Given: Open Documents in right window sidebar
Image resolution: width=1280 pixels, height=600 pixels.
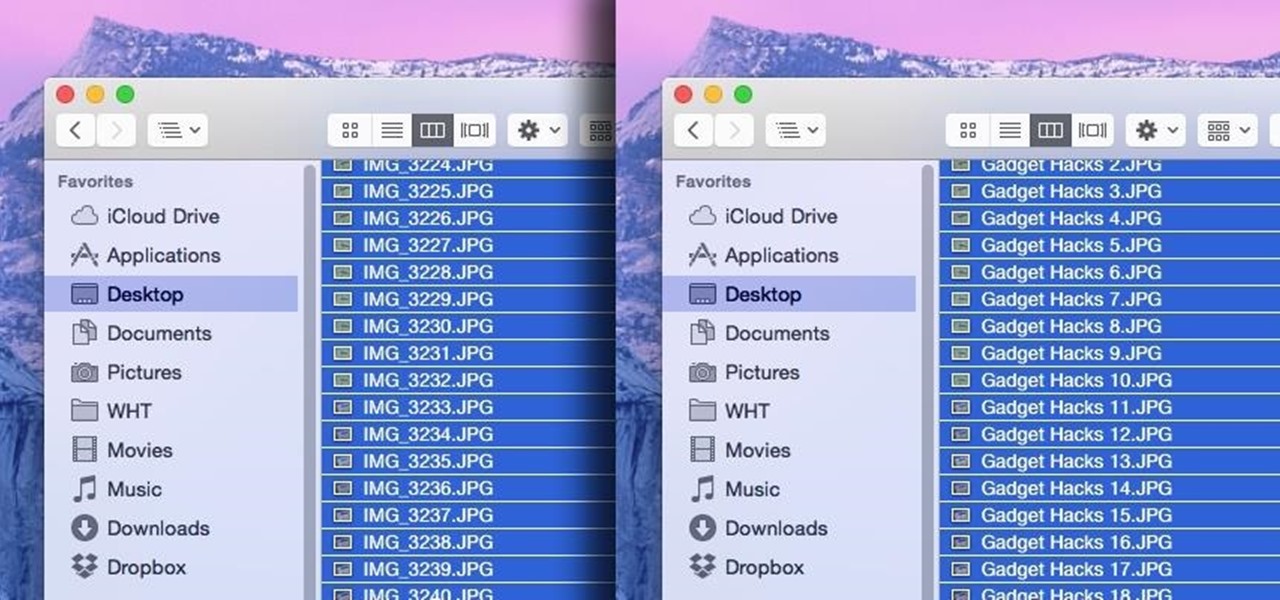Looking at the screenshot, I should [x=790, y=333].
